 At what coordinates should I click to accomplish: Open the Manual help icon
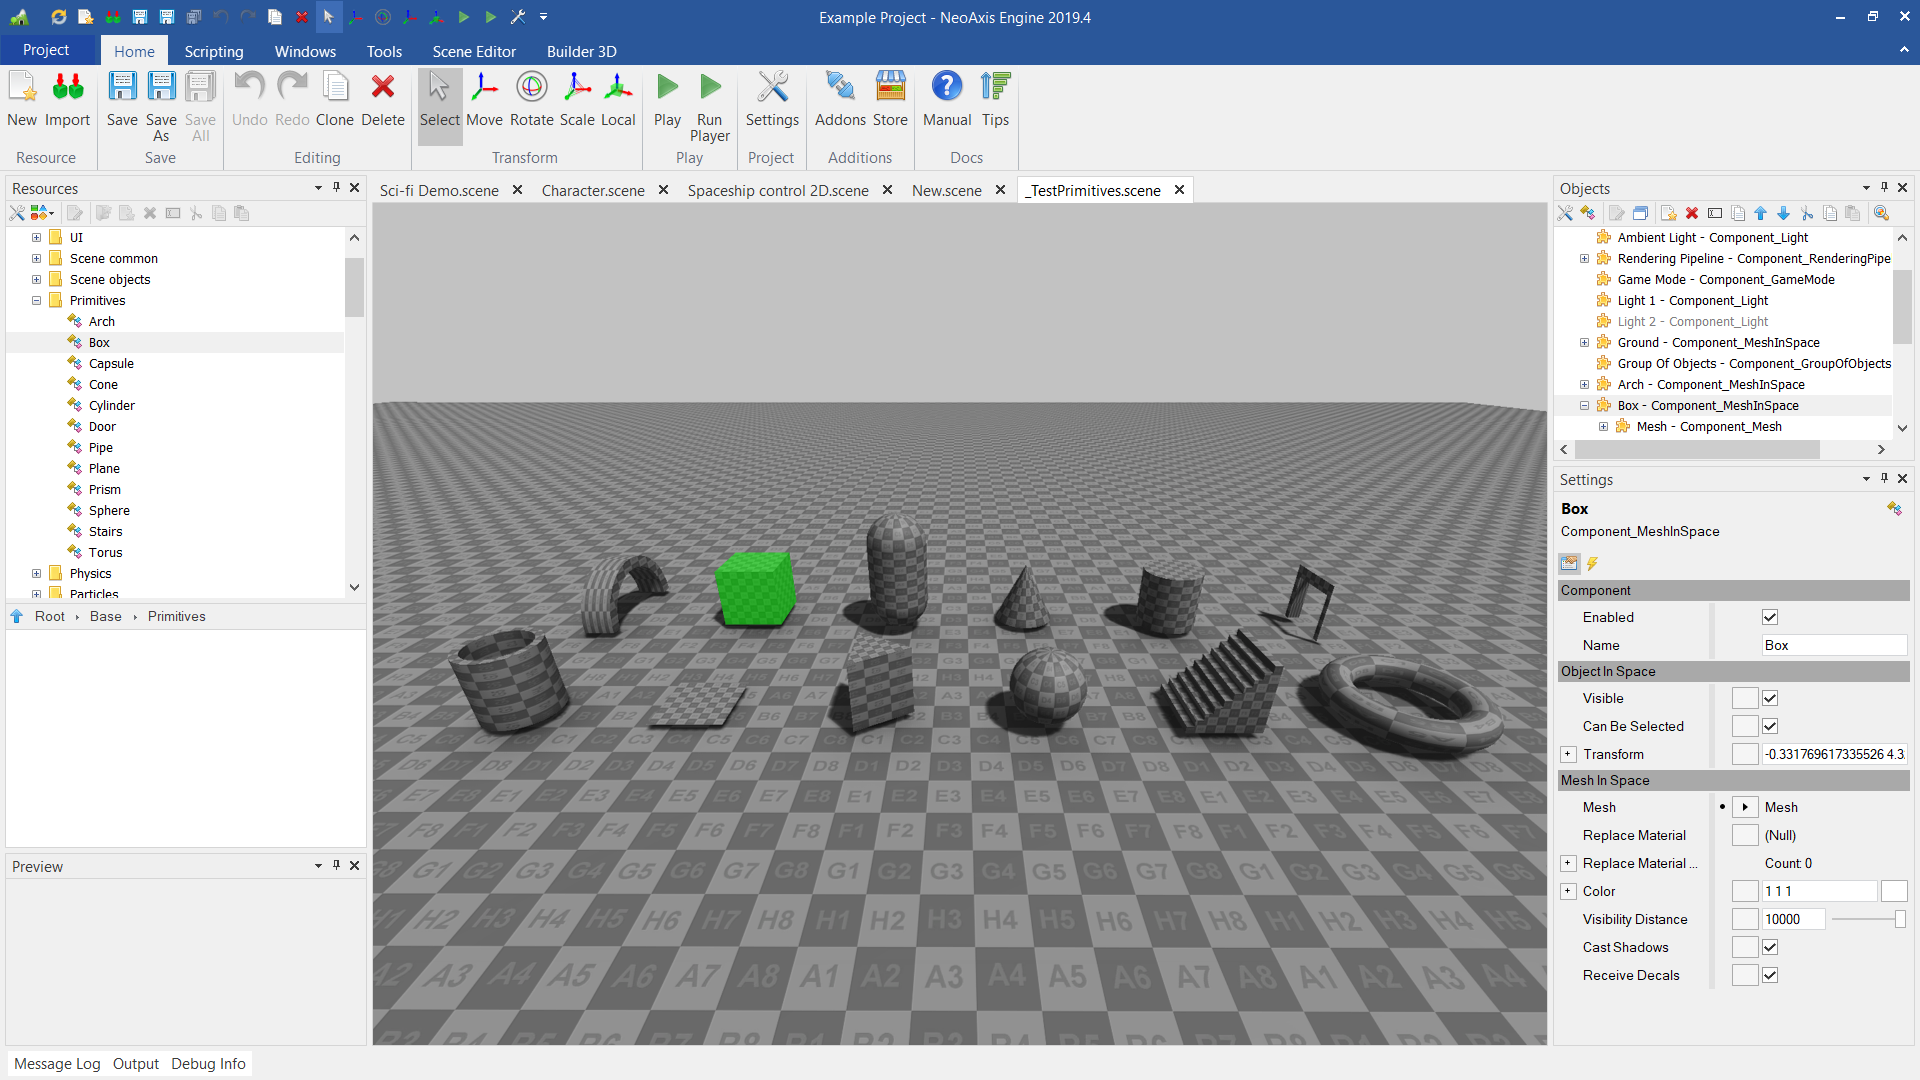pyautogui.click(x=946, y=99)
